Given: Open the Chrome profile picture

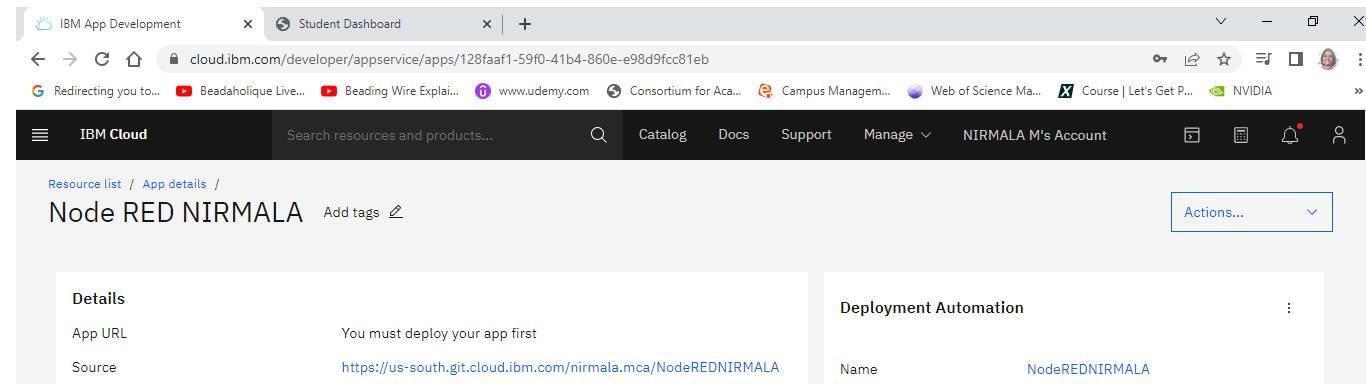Looking at the screenshot, I should [1329, 59].
